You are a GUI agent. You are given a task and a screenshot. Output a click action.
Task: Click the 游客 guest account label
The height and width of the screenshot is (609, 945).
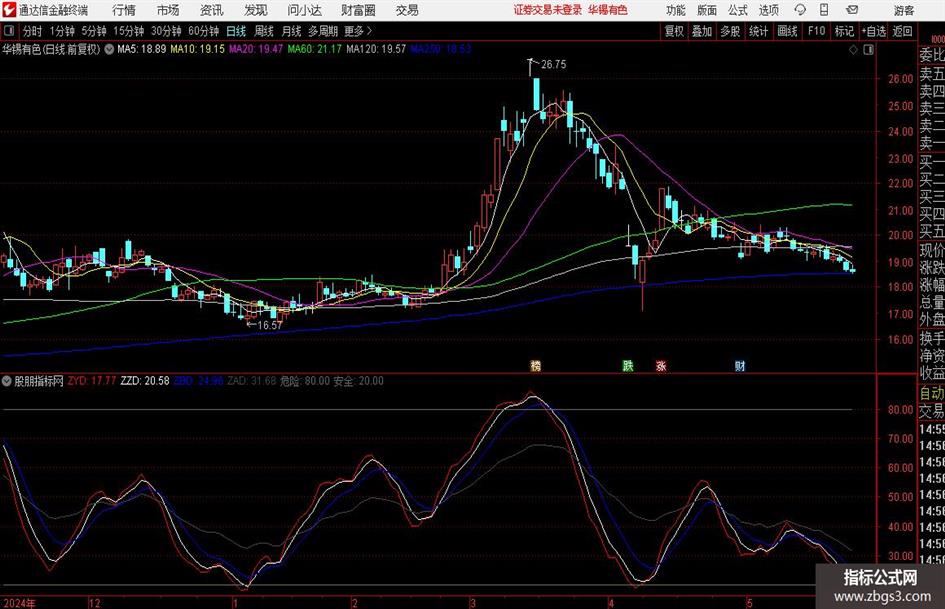[903, 10]
